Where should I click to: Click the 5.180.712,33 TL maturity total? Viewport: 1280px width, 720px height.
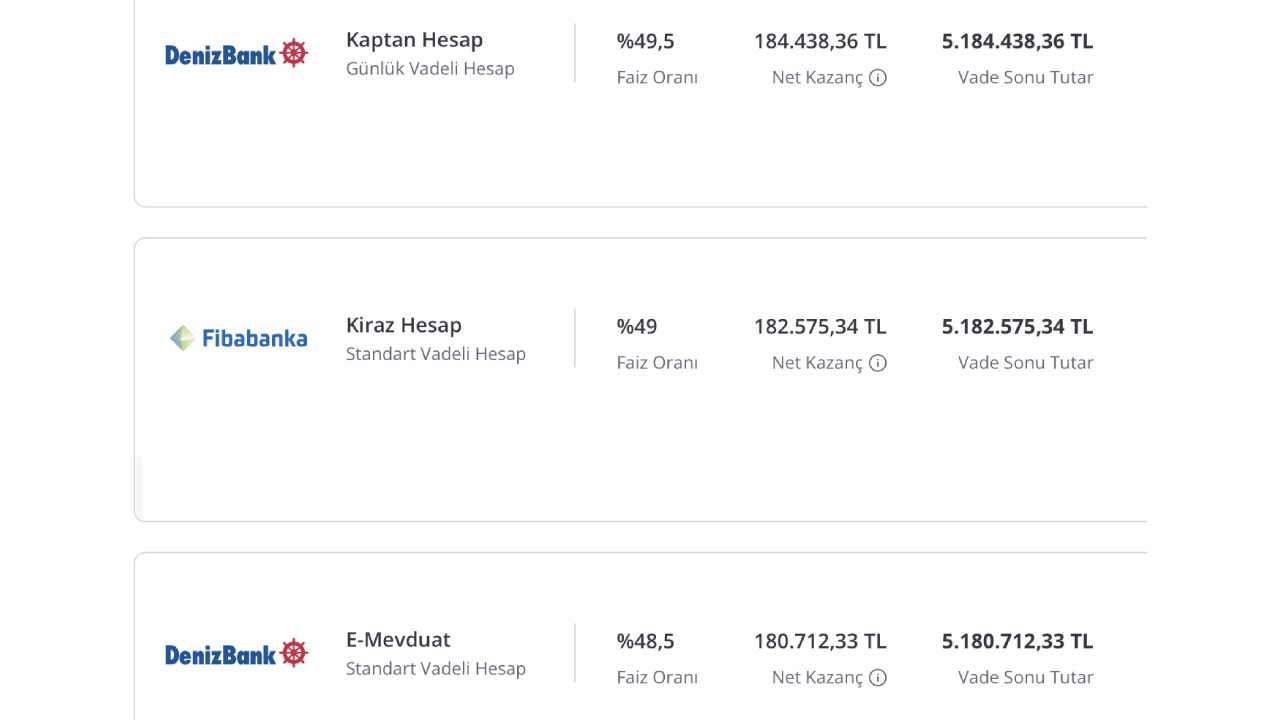1017,642
